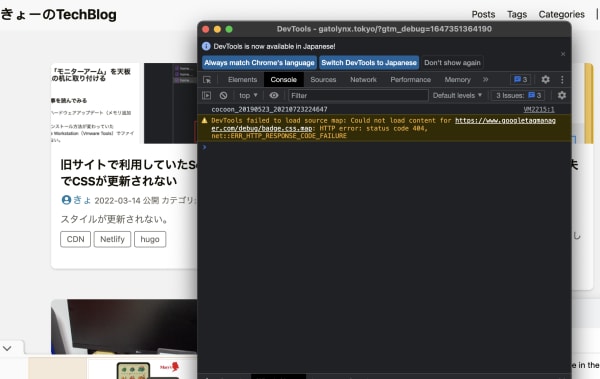Open the Default levels dropdown
Screen dimensions: 600x379
pos(457,95)
